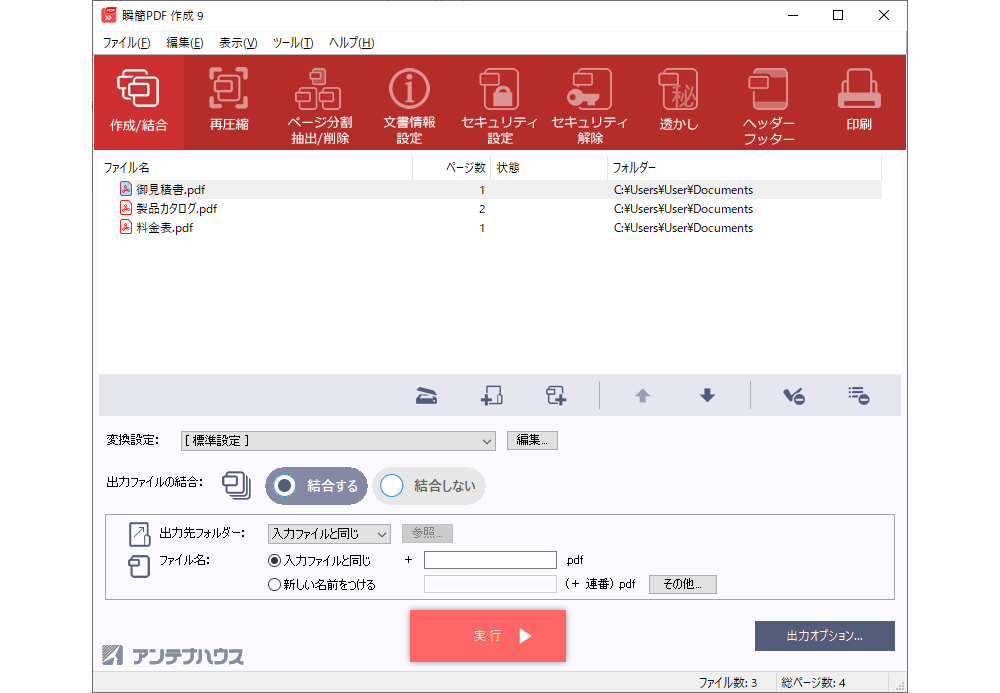This screenshot has height=693, width=1000.
Task: Sort by the フォルダー column header
Action: tap(745, 168)
